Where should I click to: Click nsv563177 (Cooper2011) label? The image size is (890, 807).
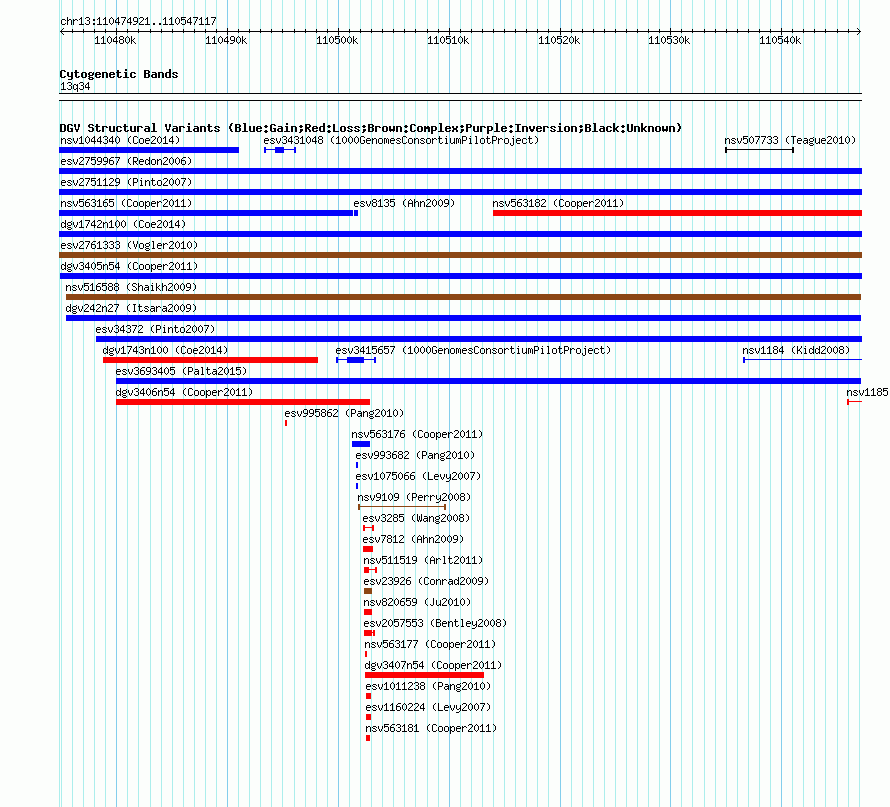430,644
